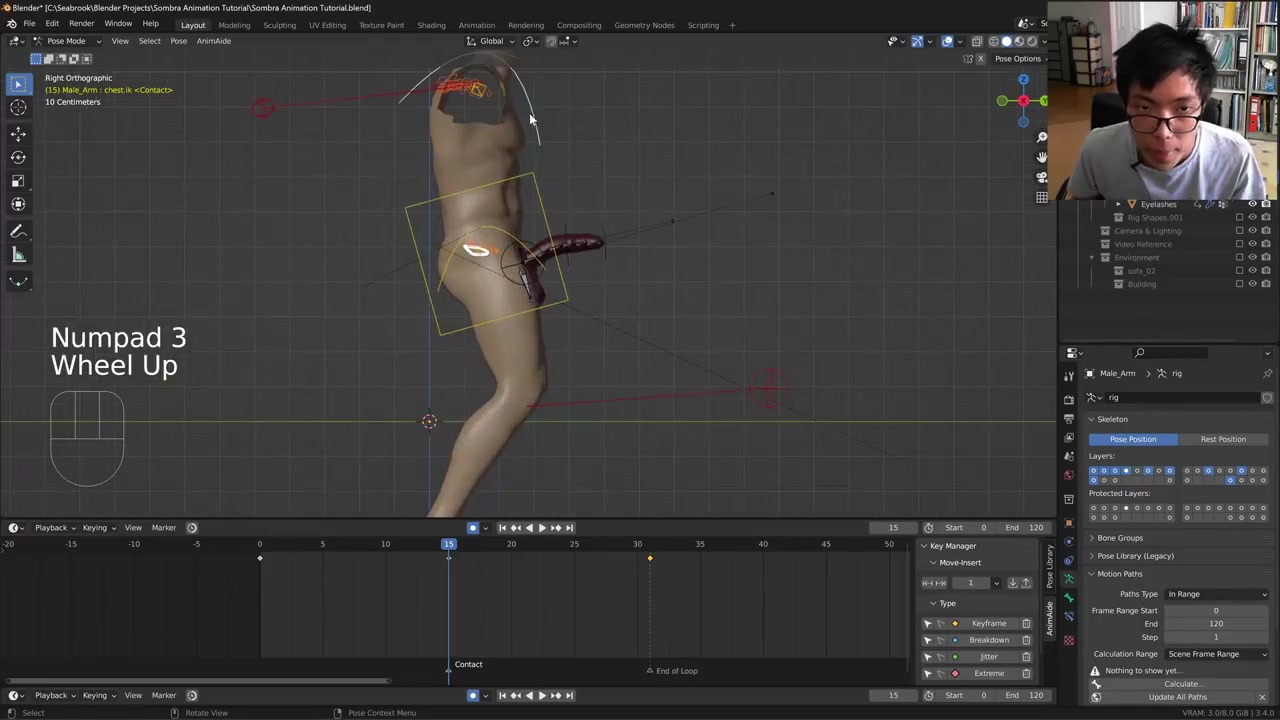Choose the Annotate tool
The image size is (1280, 720).
point(18,231)
